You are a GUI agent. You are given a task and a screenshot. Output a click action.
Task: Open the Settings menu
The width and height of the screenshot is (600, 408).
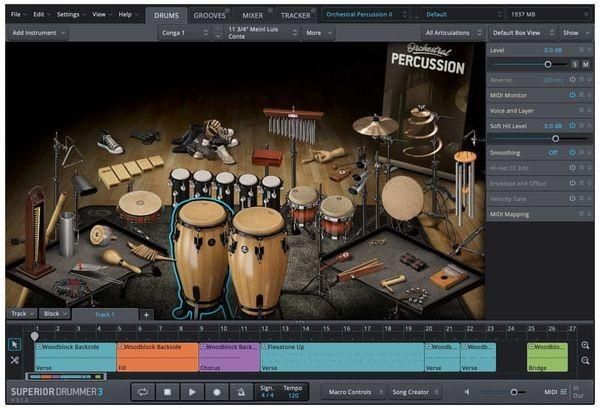pos(70,15)
